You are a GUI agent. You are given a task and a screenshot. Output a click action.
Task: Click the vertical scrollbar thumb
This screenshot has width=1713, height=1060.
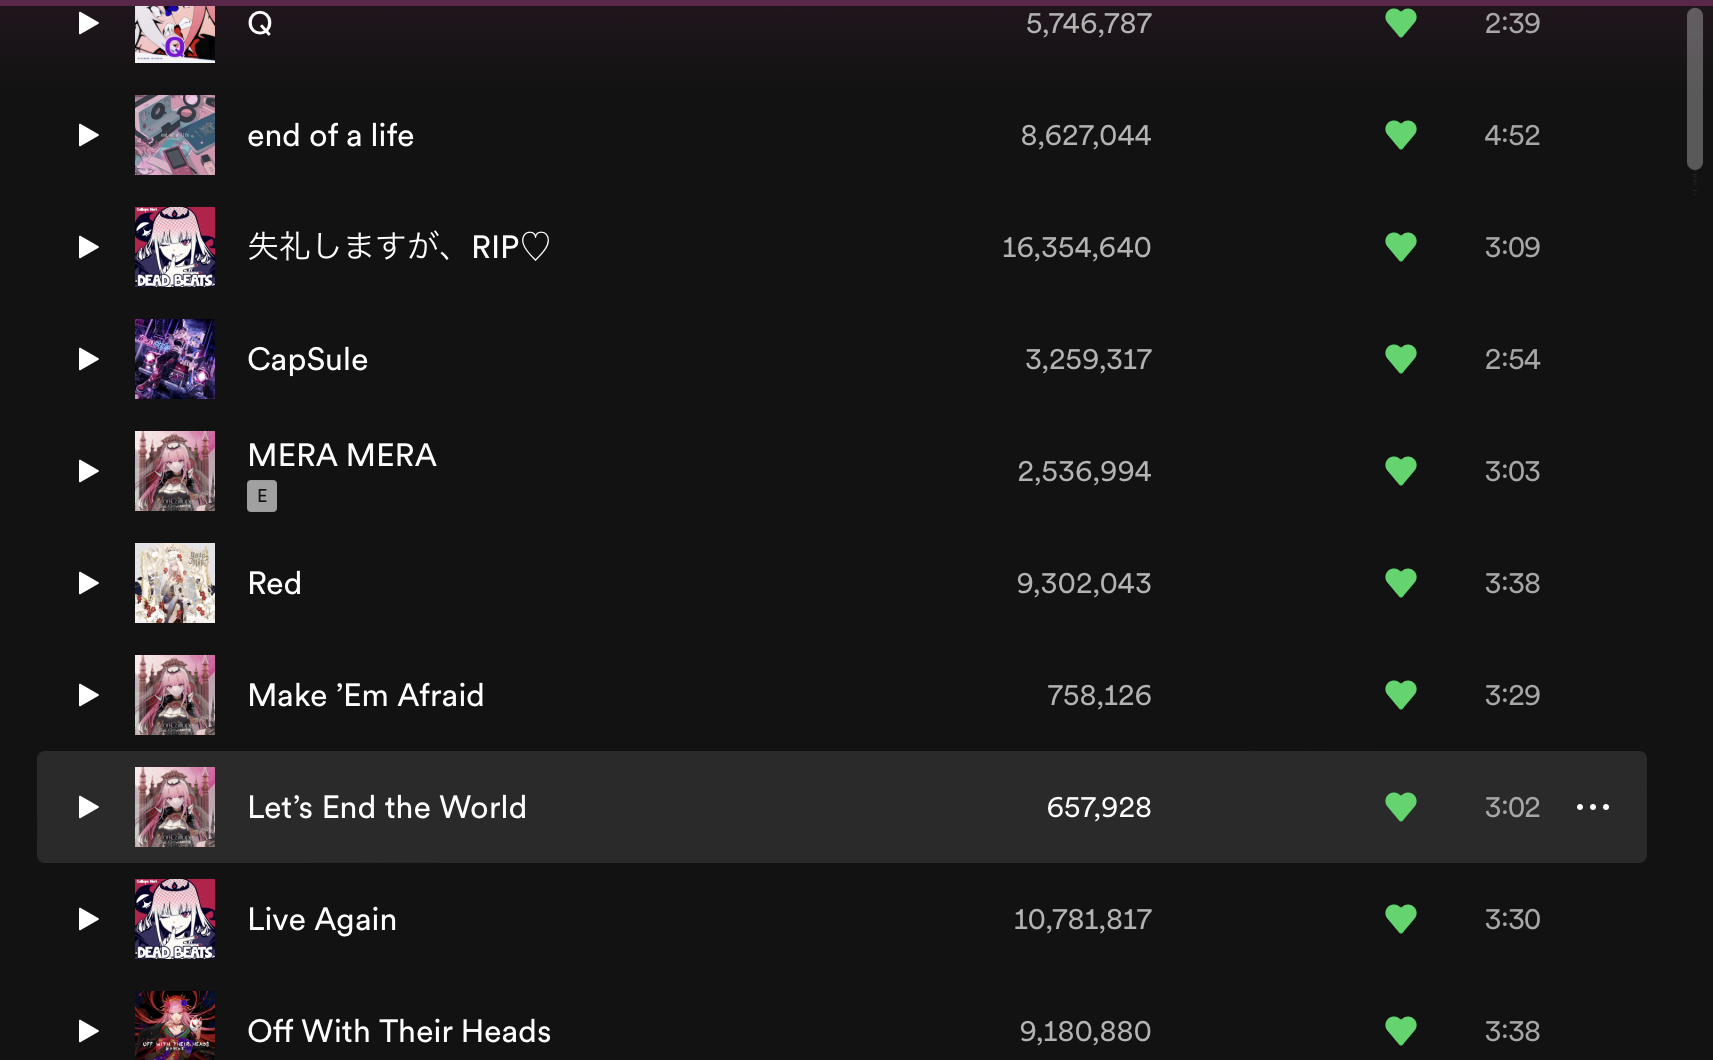[1694, 90]
